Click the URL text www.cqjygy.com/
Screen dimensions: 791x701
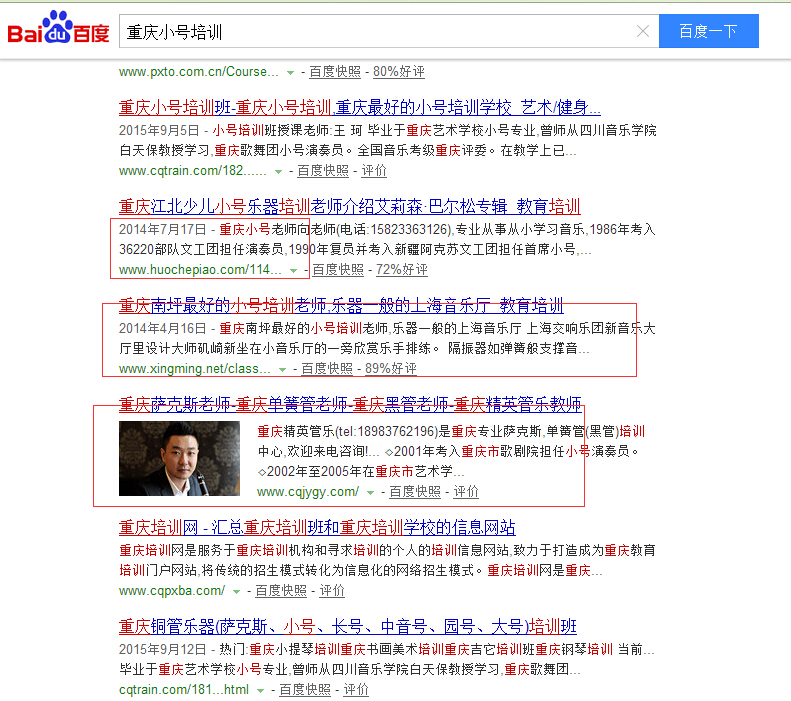[x=308, y=492]
